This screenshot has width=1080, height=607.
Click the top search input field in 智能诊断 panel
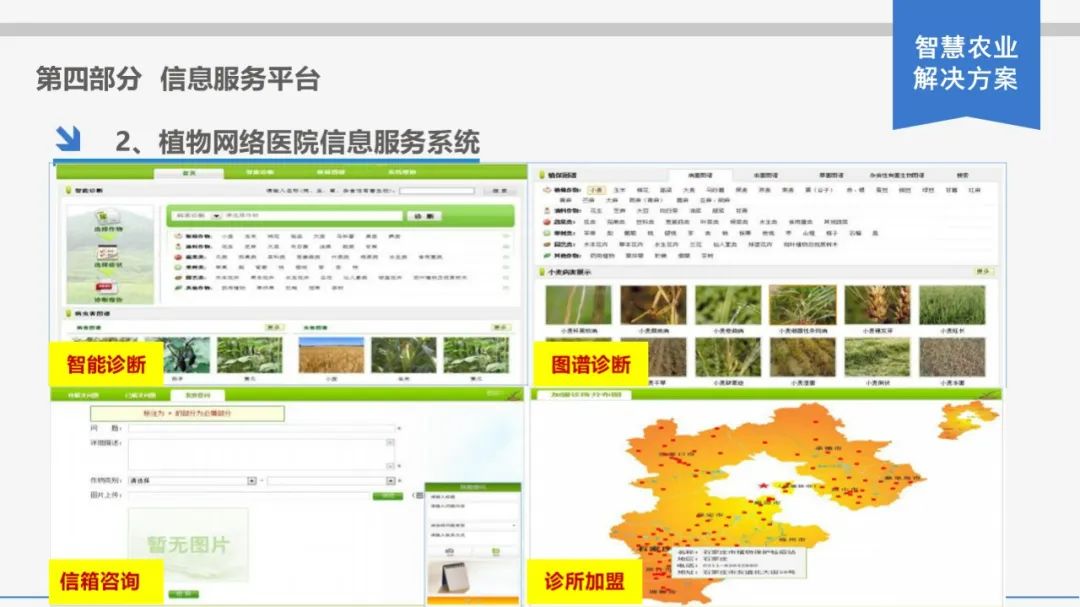437,191
